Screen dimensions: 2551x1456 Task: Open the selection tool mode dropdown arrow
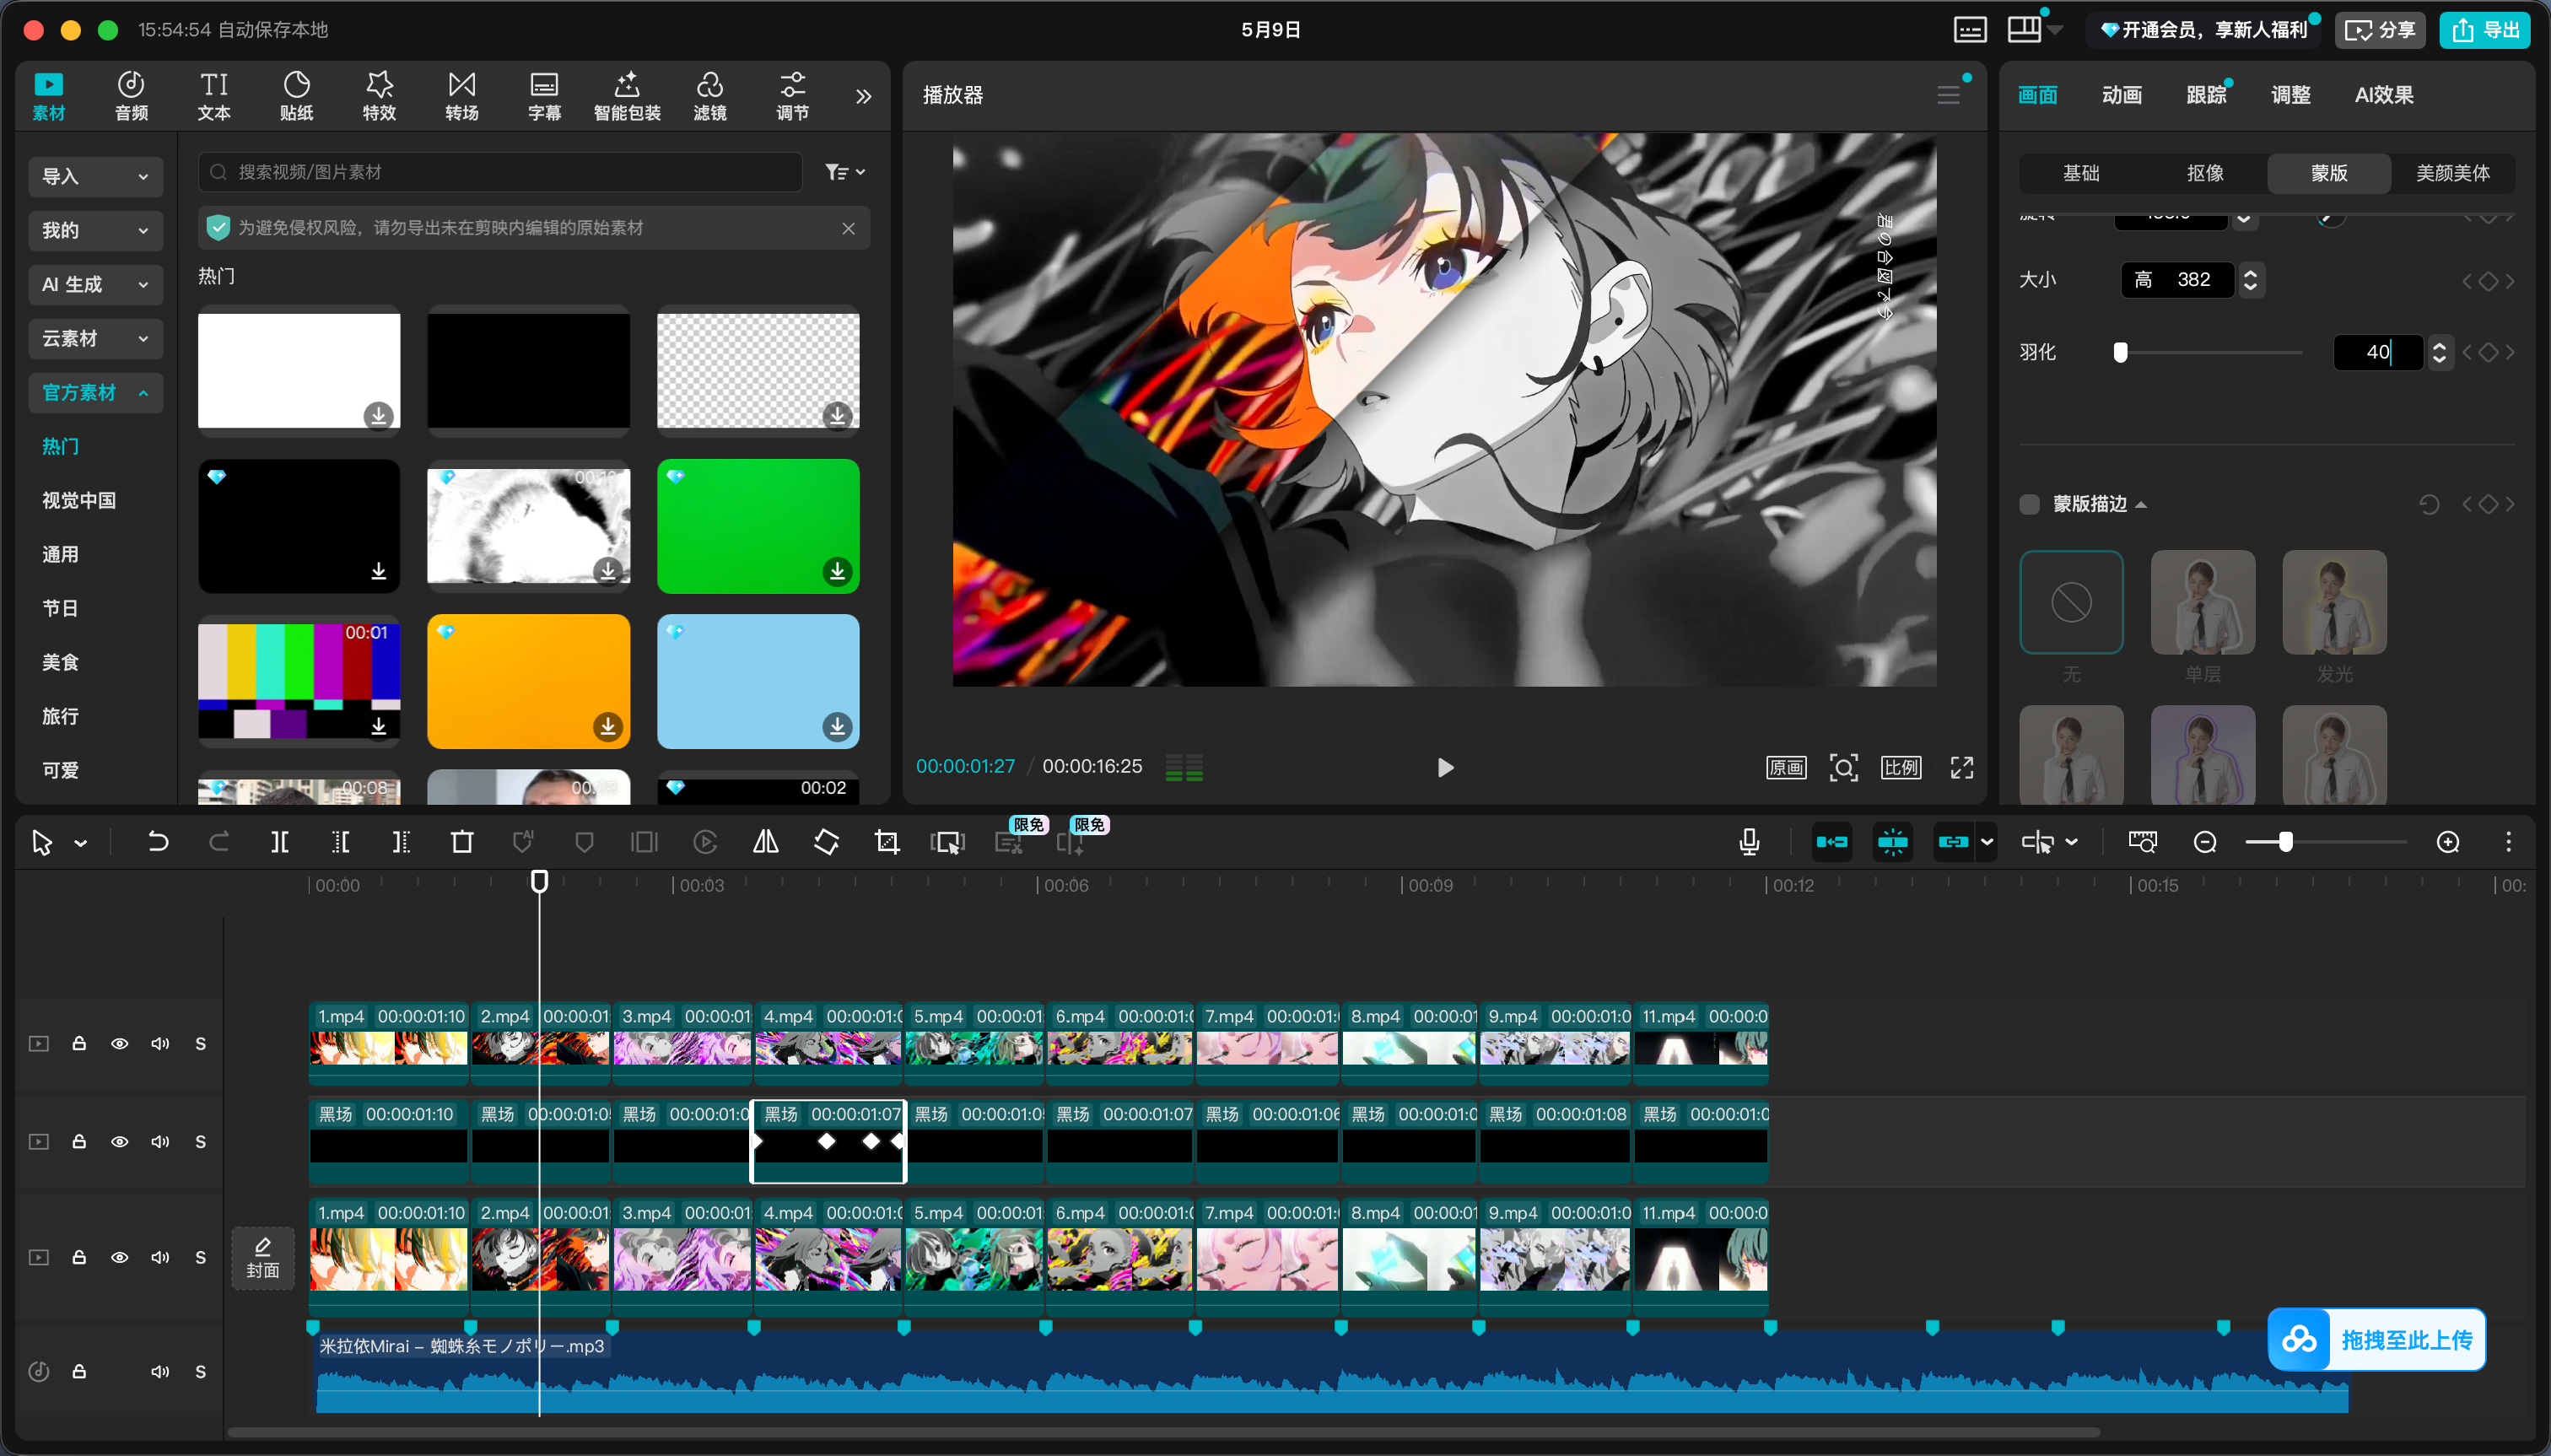point(81,844)
